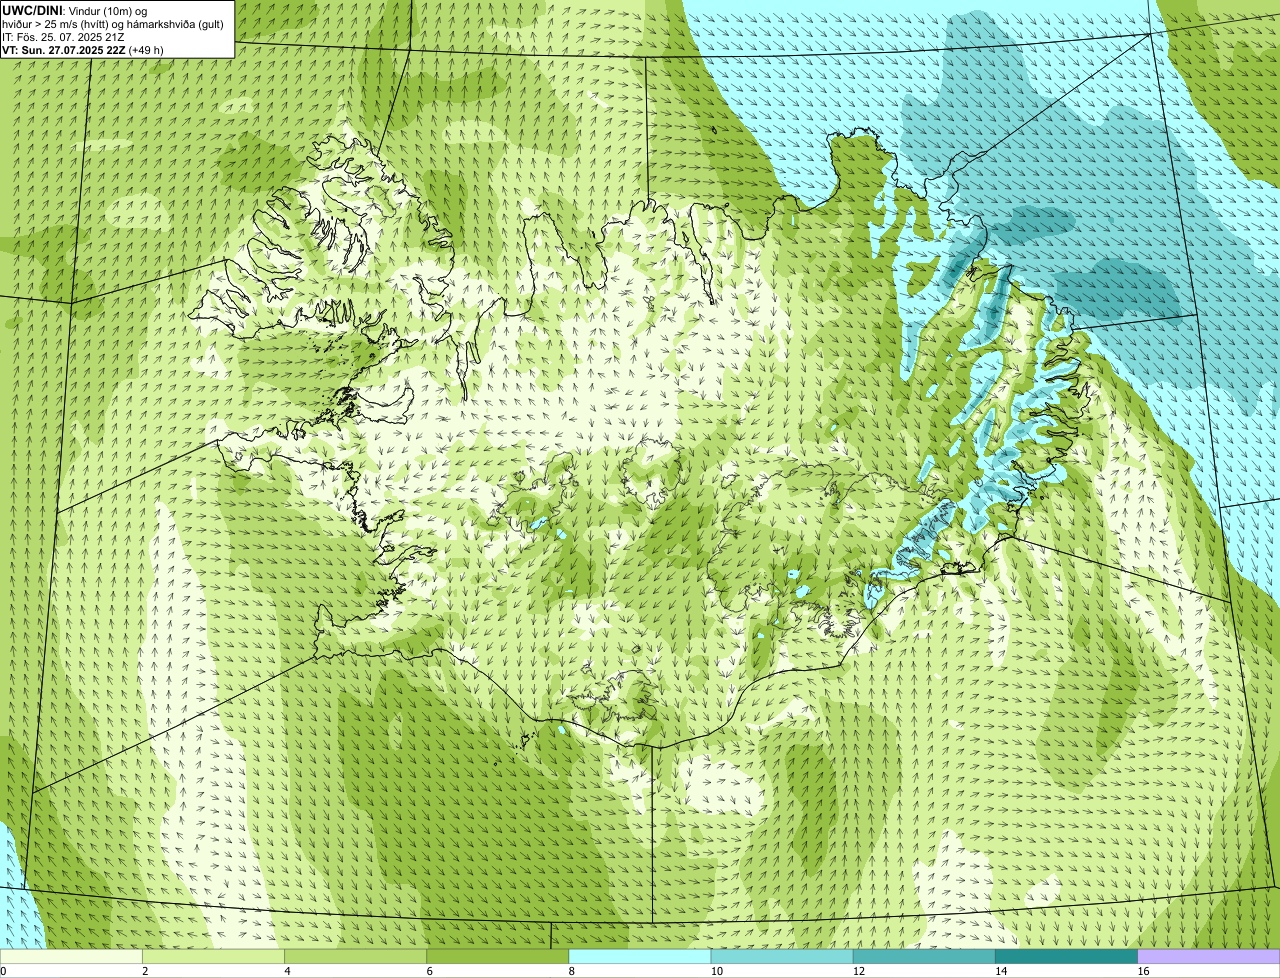Click the 6–8 m/s darker green swatch
Screen dimensions: 1280x978
click(x=498, y=957)
